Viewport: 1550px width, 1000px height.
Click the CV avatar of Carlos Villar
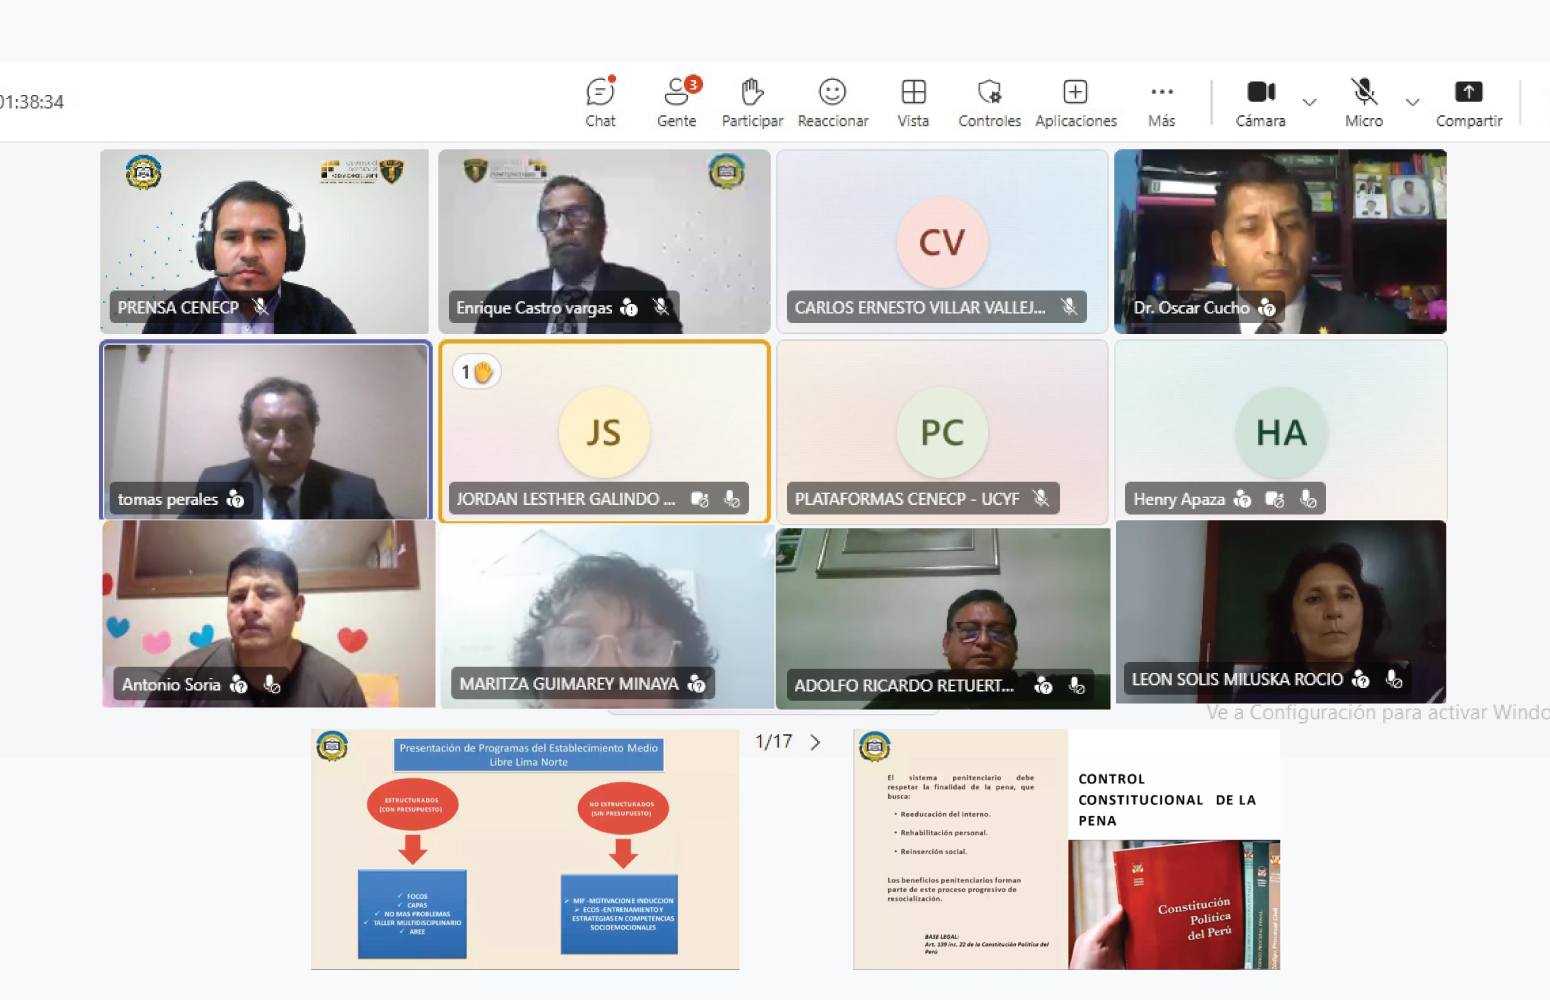[942, 242]
